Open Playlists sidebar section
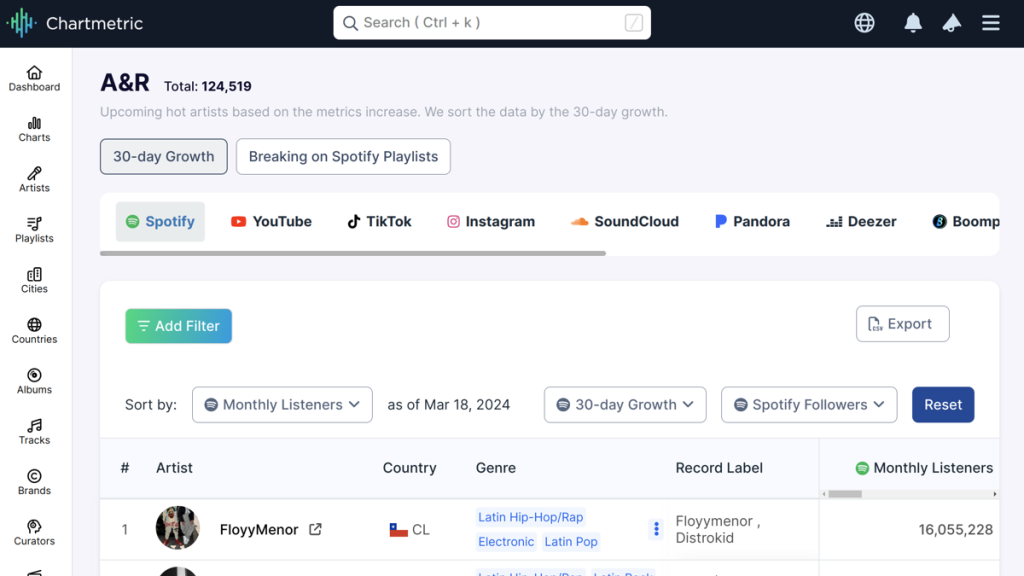This screenshot has height=576, width=1024. (x=34, y=230)
